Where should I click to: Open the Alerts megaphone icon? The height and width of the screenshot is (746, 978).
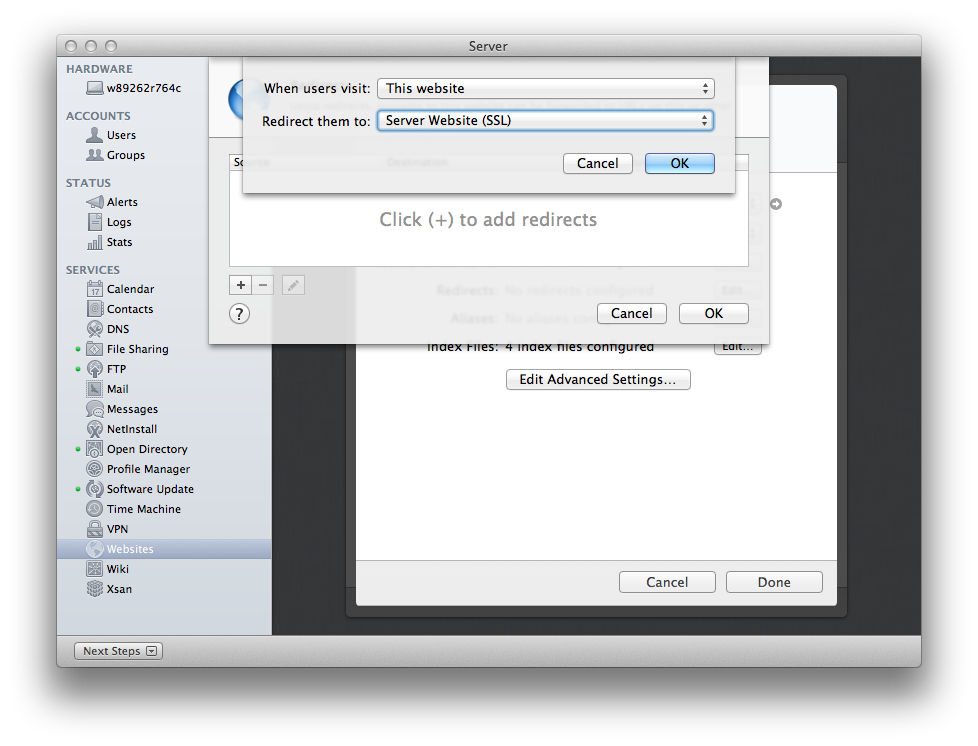tap(95, 202)
